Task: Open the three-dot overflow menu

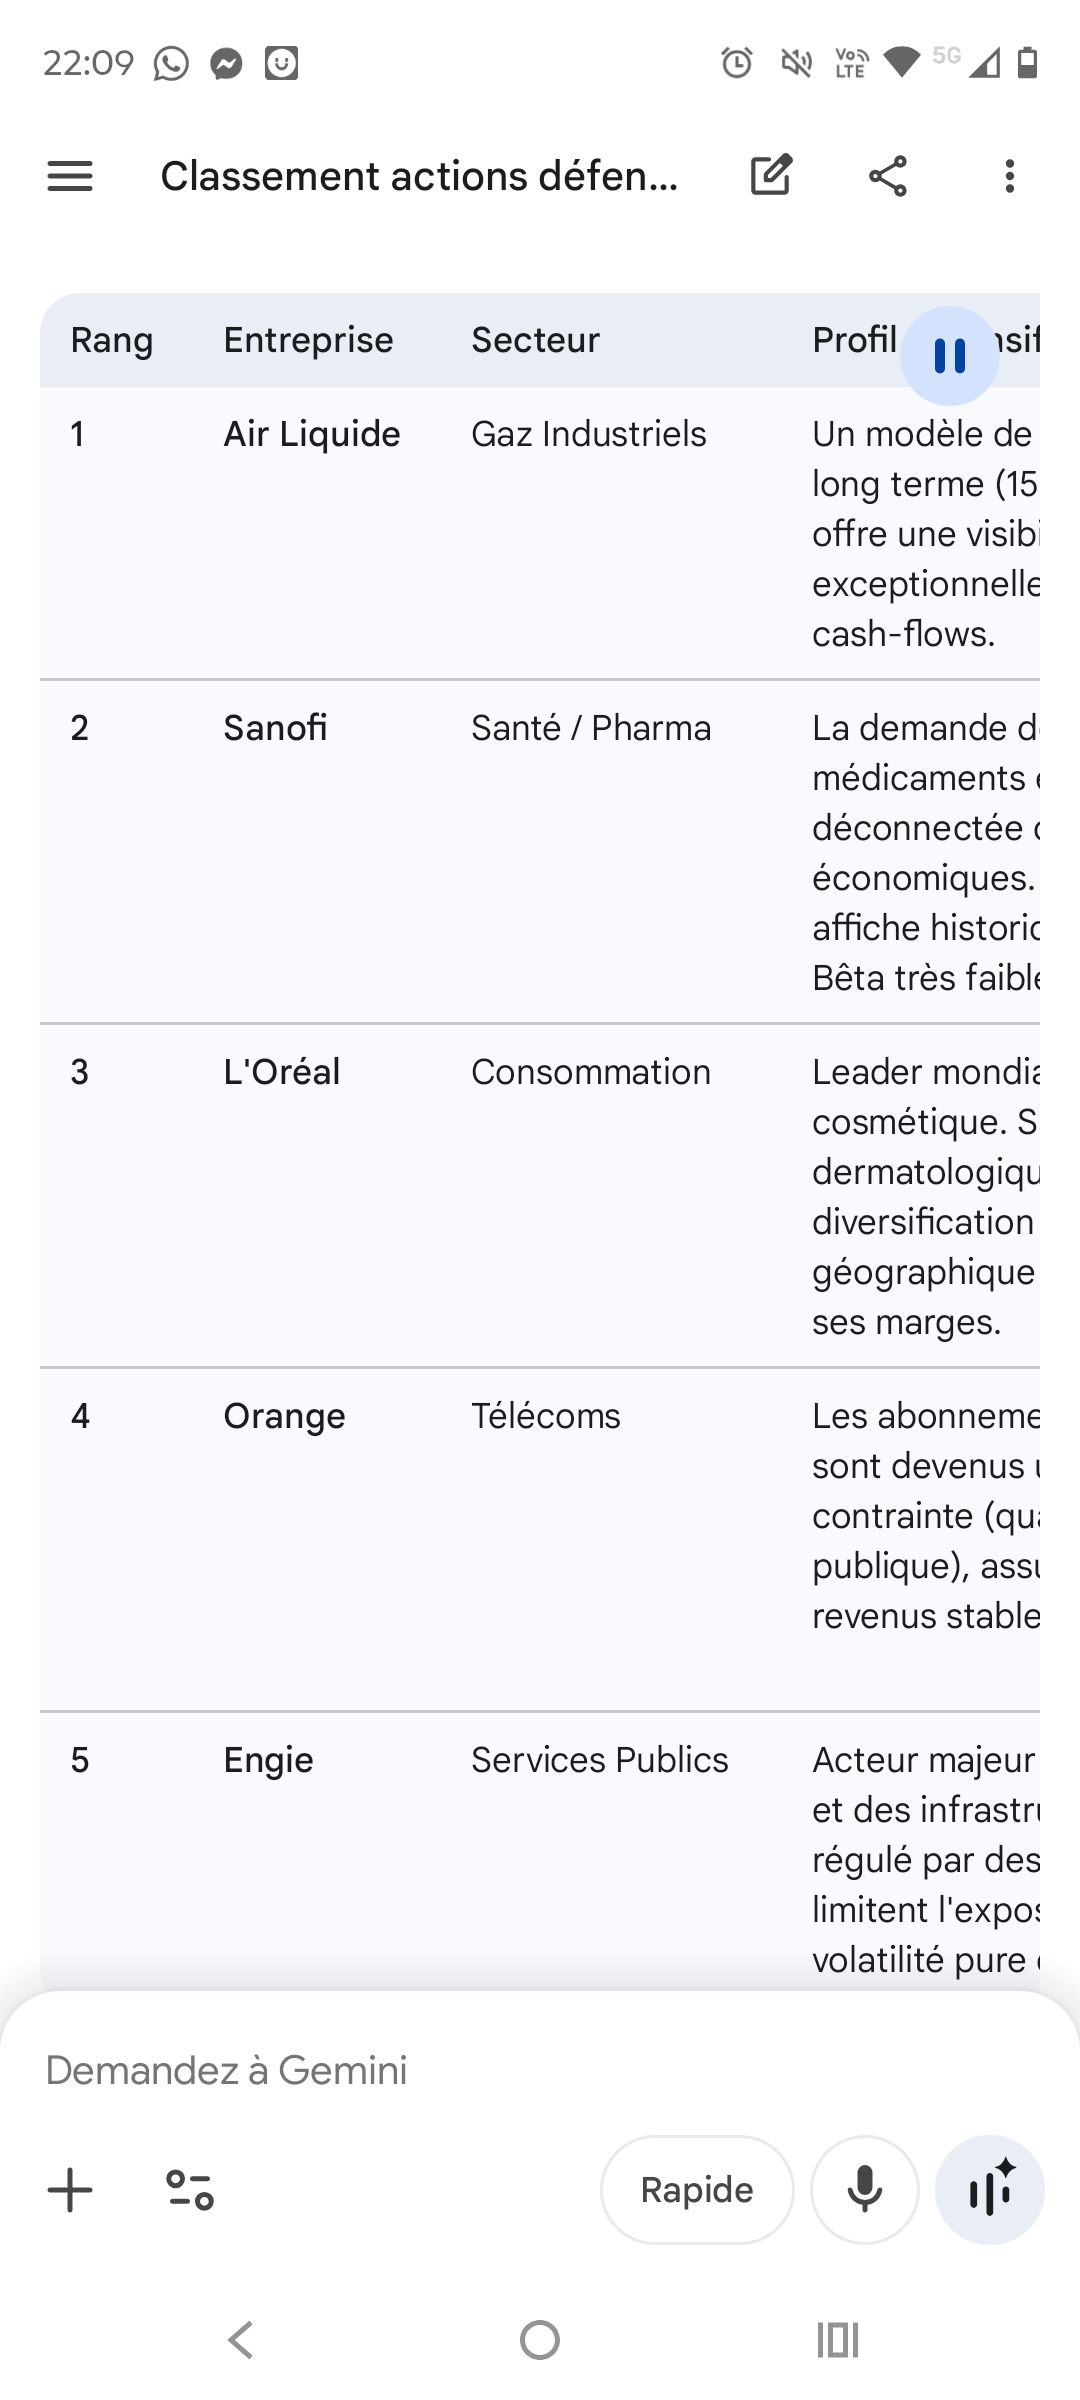Action: (x=1010, y=176)
